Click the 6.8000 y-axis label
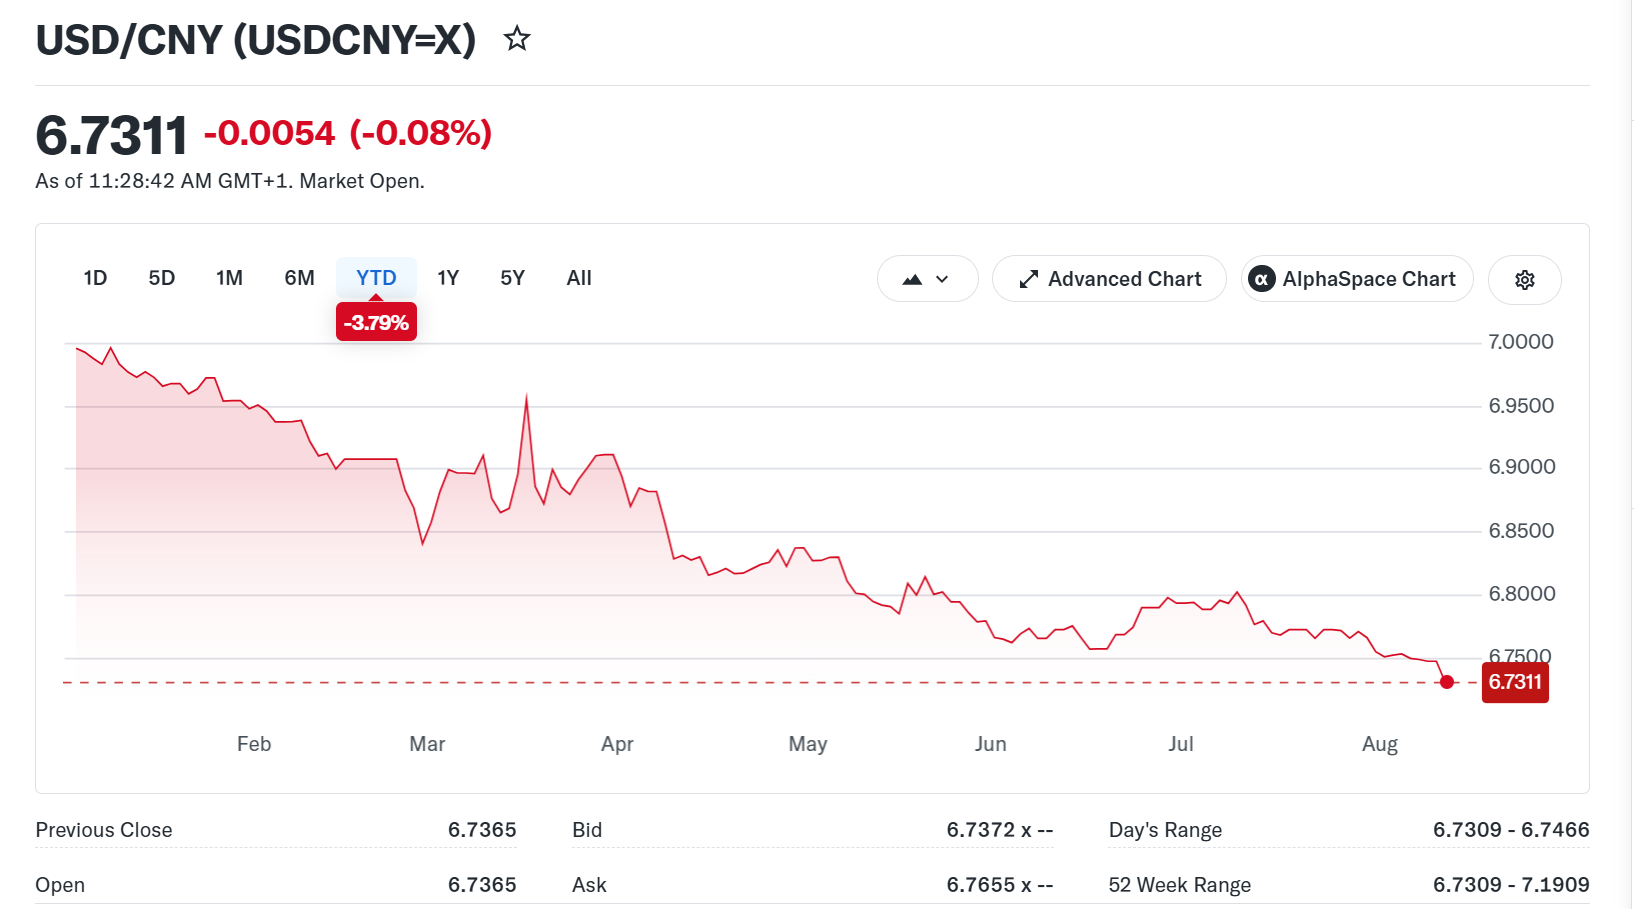Screen dimensions: 1634x909 1521,594
